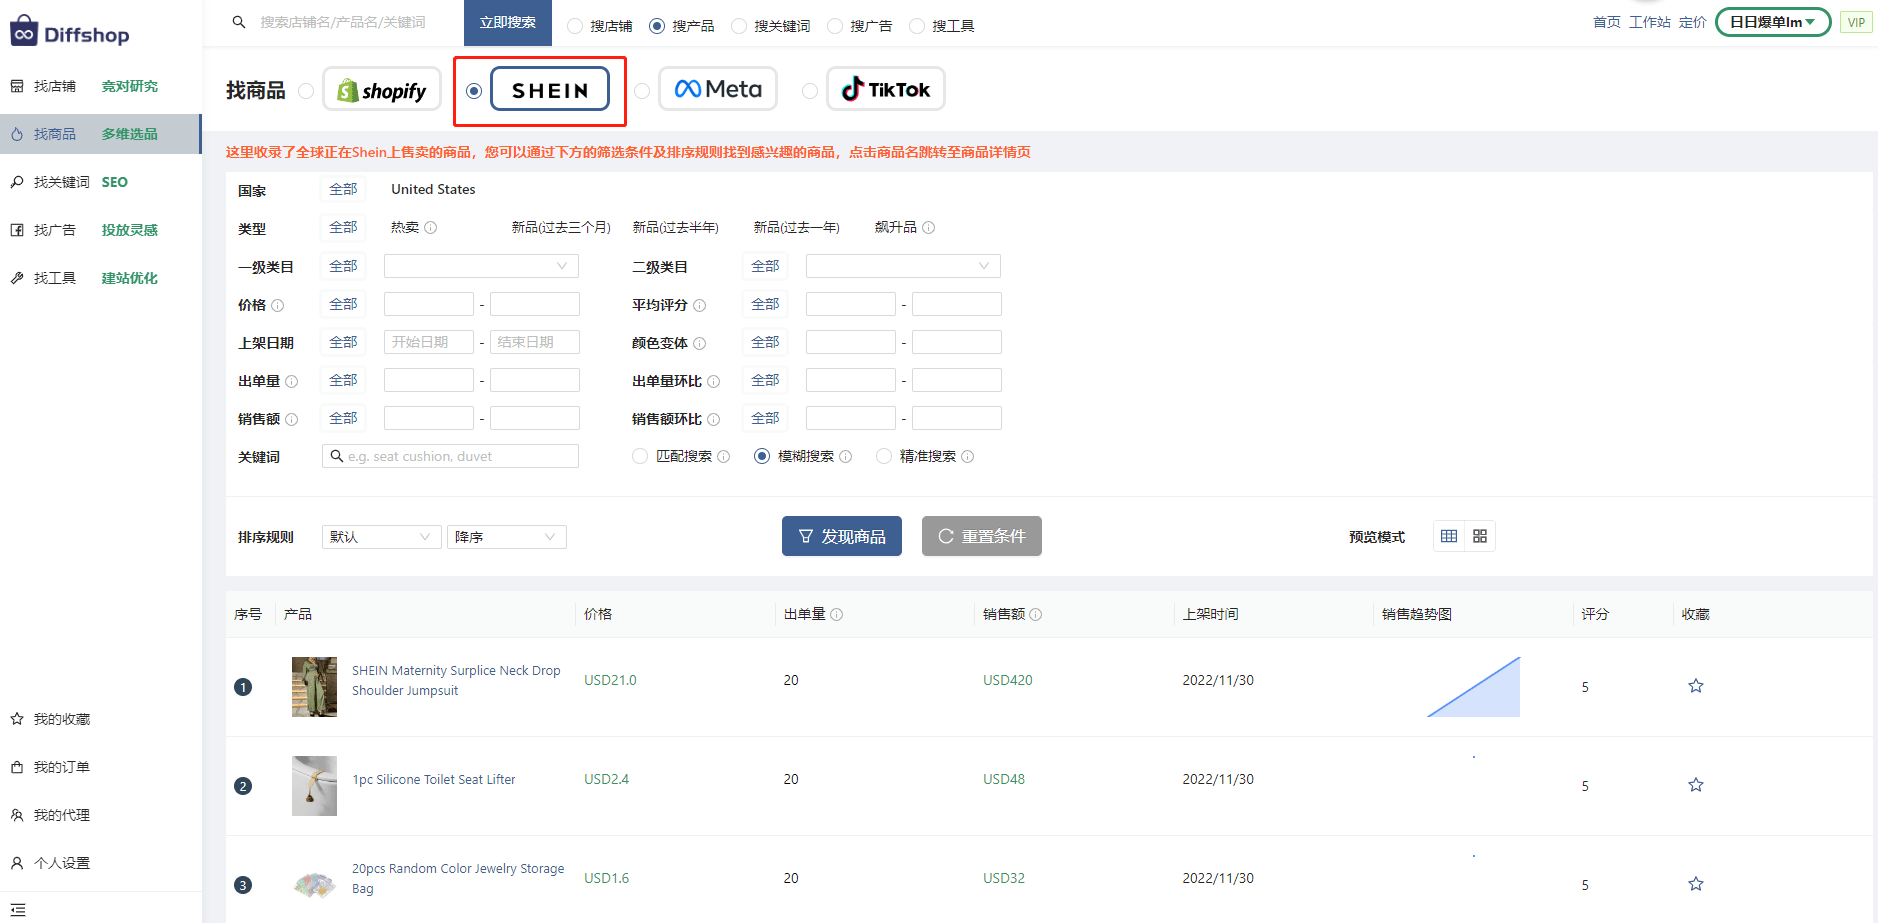Open the 二级类目 category dropdown
This screenshot has height=923, width=1878.
tap(903, 266)
